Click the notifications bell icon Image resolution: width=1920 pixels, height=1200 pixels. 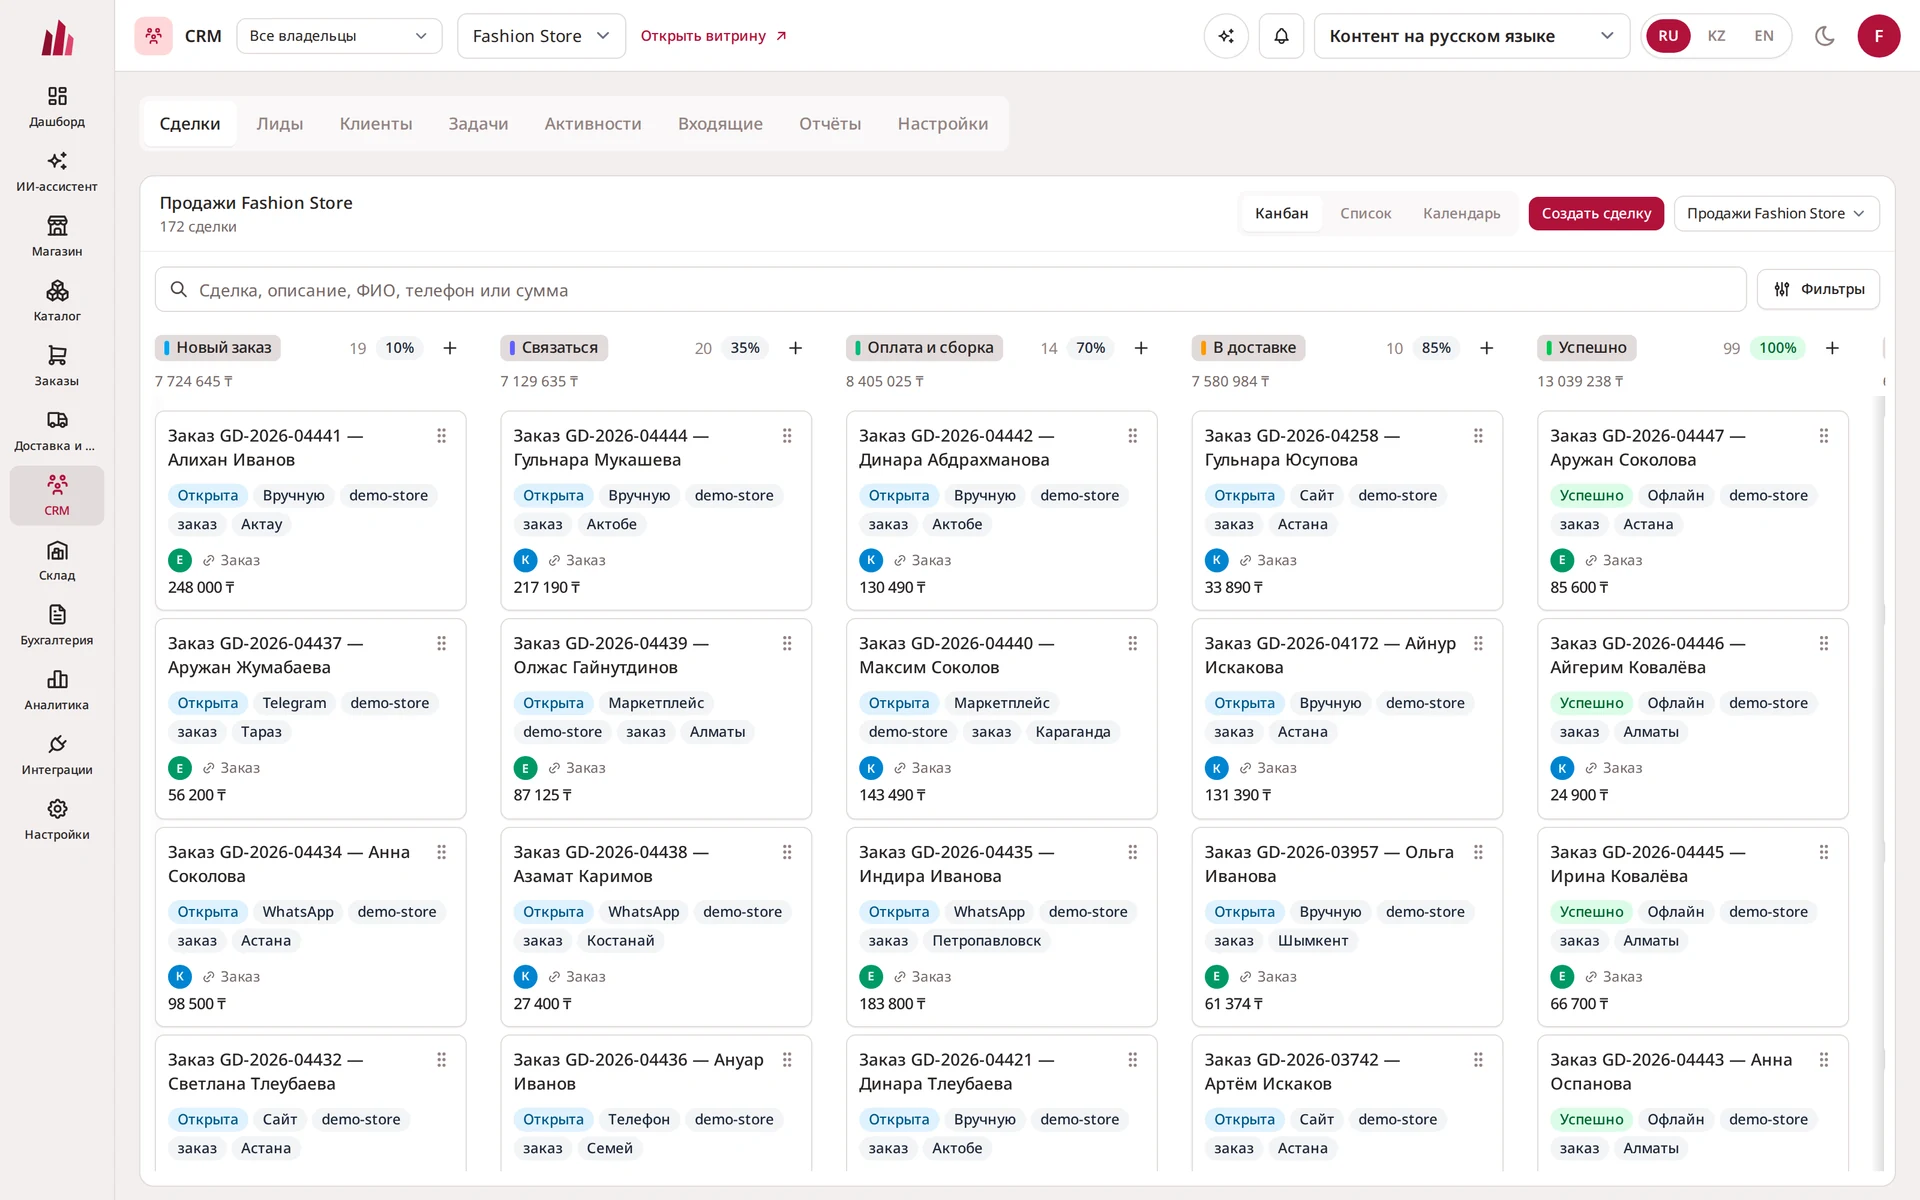(x=1281, y=36)
